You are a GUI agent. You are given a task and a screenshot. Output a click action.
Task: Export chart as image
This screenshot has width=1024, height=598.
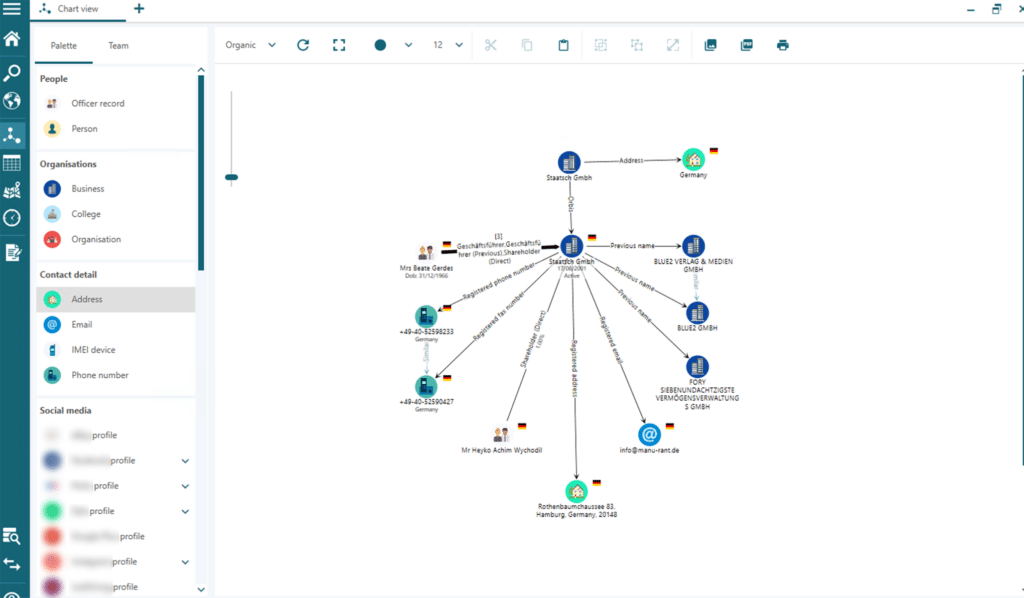[x=711, y=45]
